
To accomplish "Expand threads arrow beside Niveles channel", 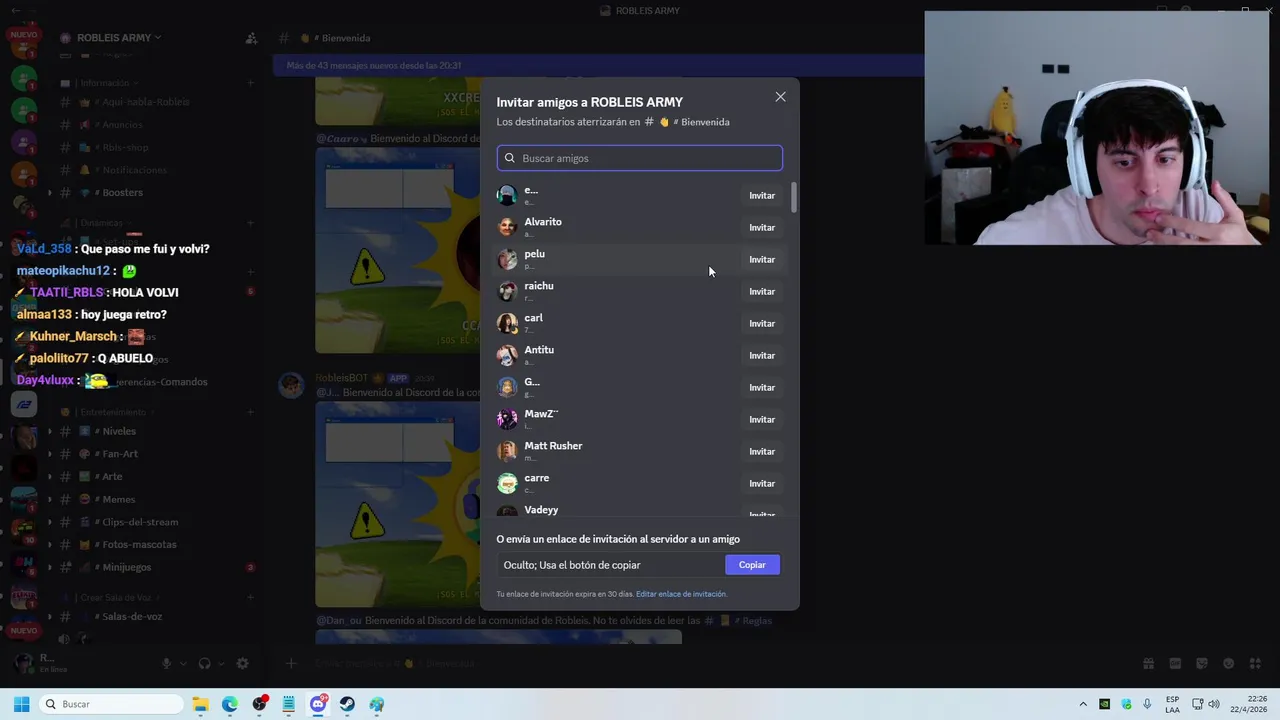I will (50, 431).
